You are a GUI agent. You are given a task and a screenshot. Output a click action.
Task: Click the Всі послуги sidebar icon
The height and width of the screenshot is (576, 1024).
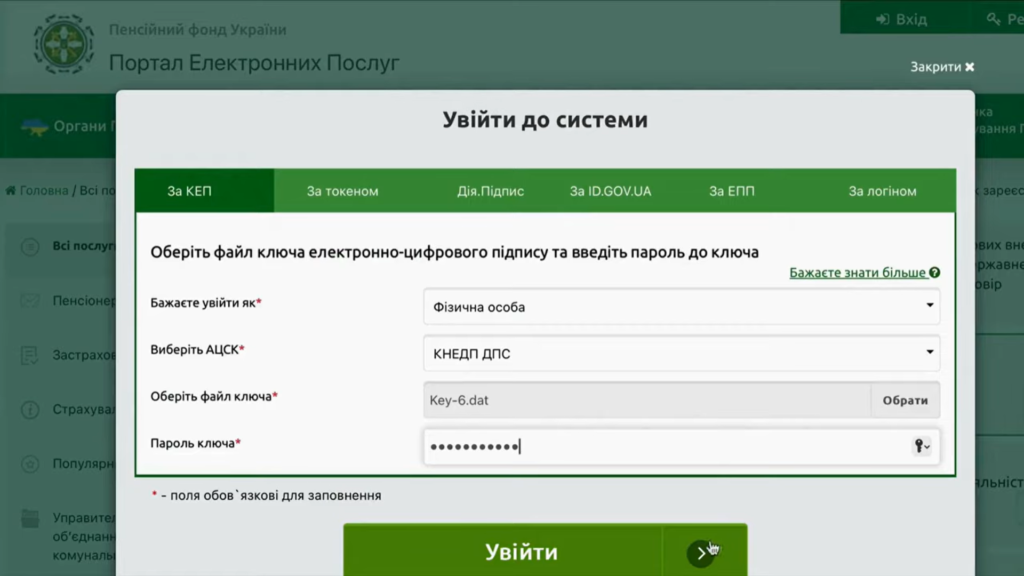tap(30, 246)
